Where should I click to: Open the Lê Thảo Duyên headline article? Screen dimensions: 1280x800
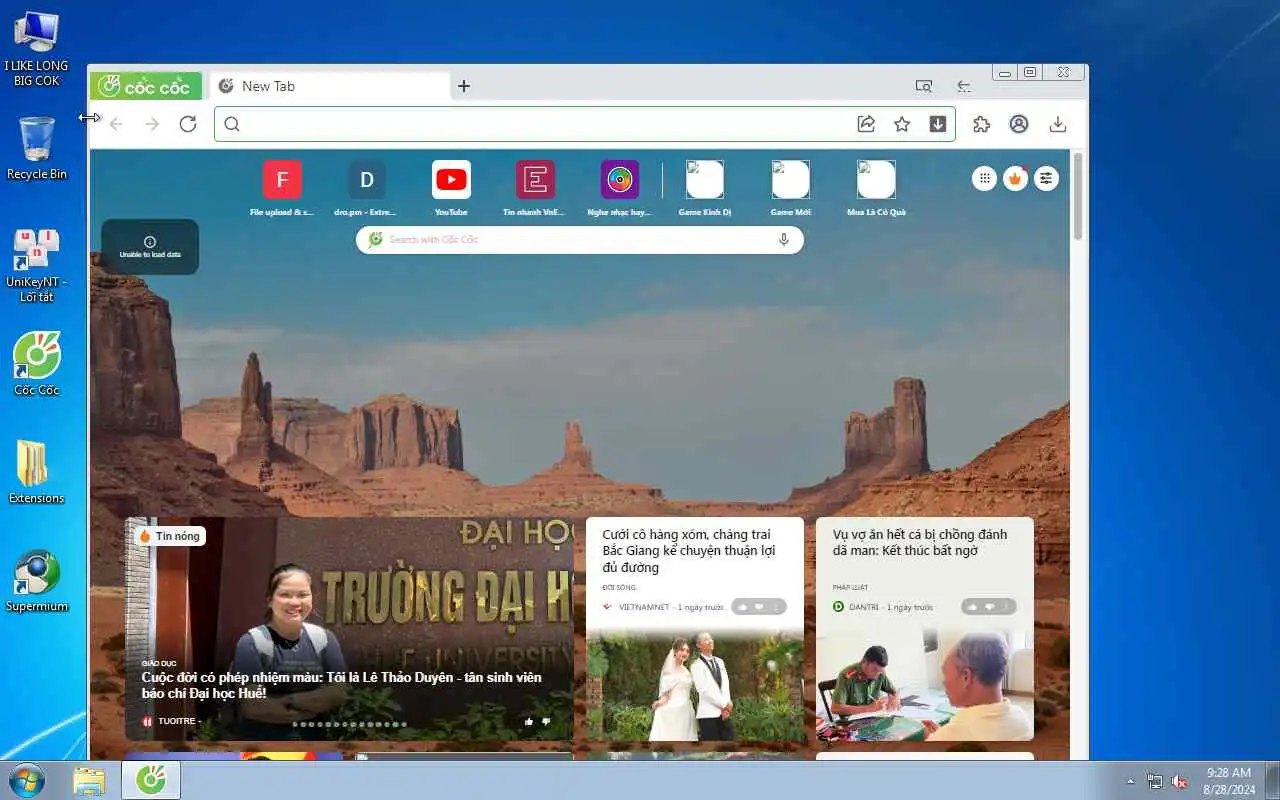coord(341,685)
